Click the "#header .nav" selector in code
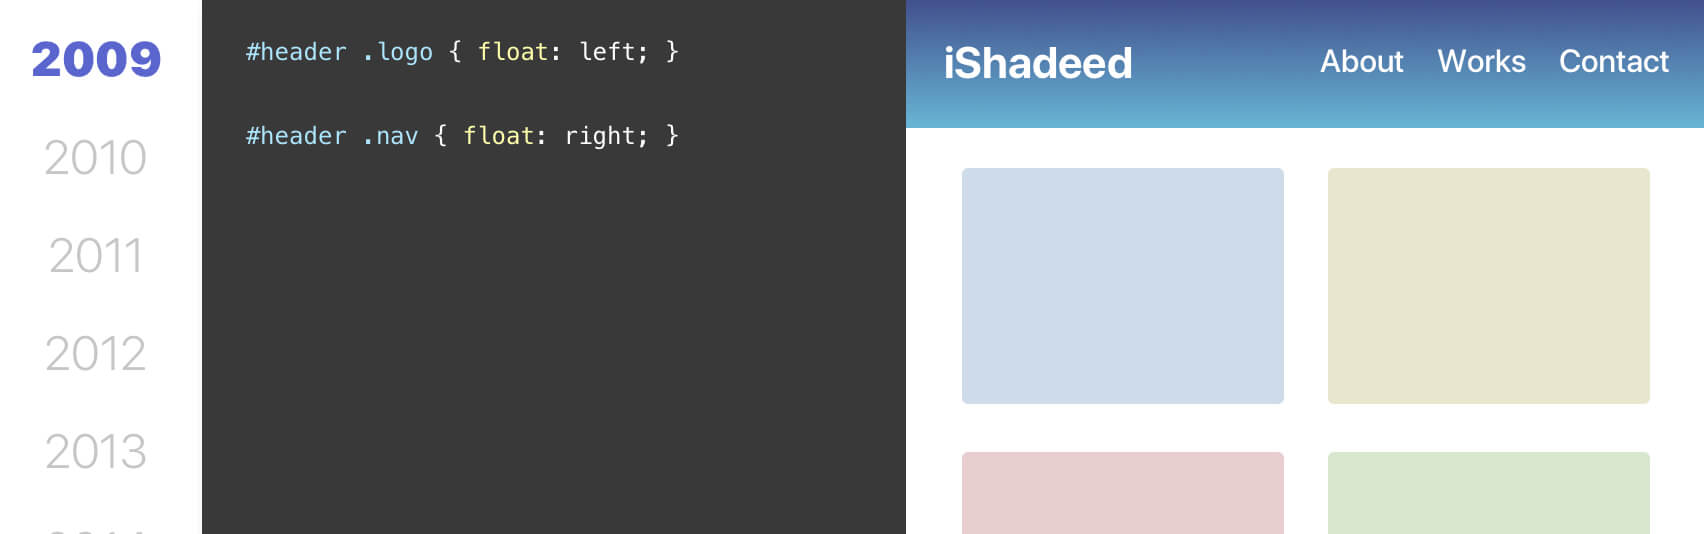 coord(332,136)
